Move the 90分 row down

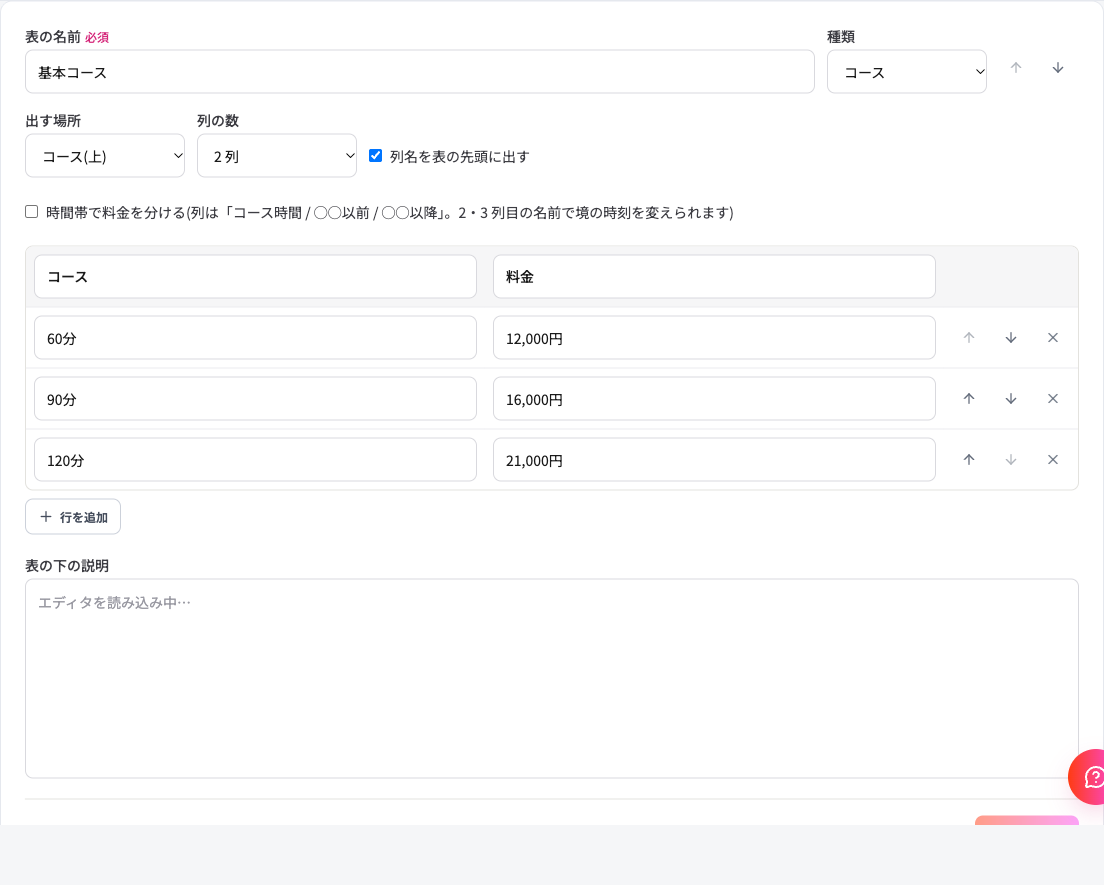click(1011, 398)
